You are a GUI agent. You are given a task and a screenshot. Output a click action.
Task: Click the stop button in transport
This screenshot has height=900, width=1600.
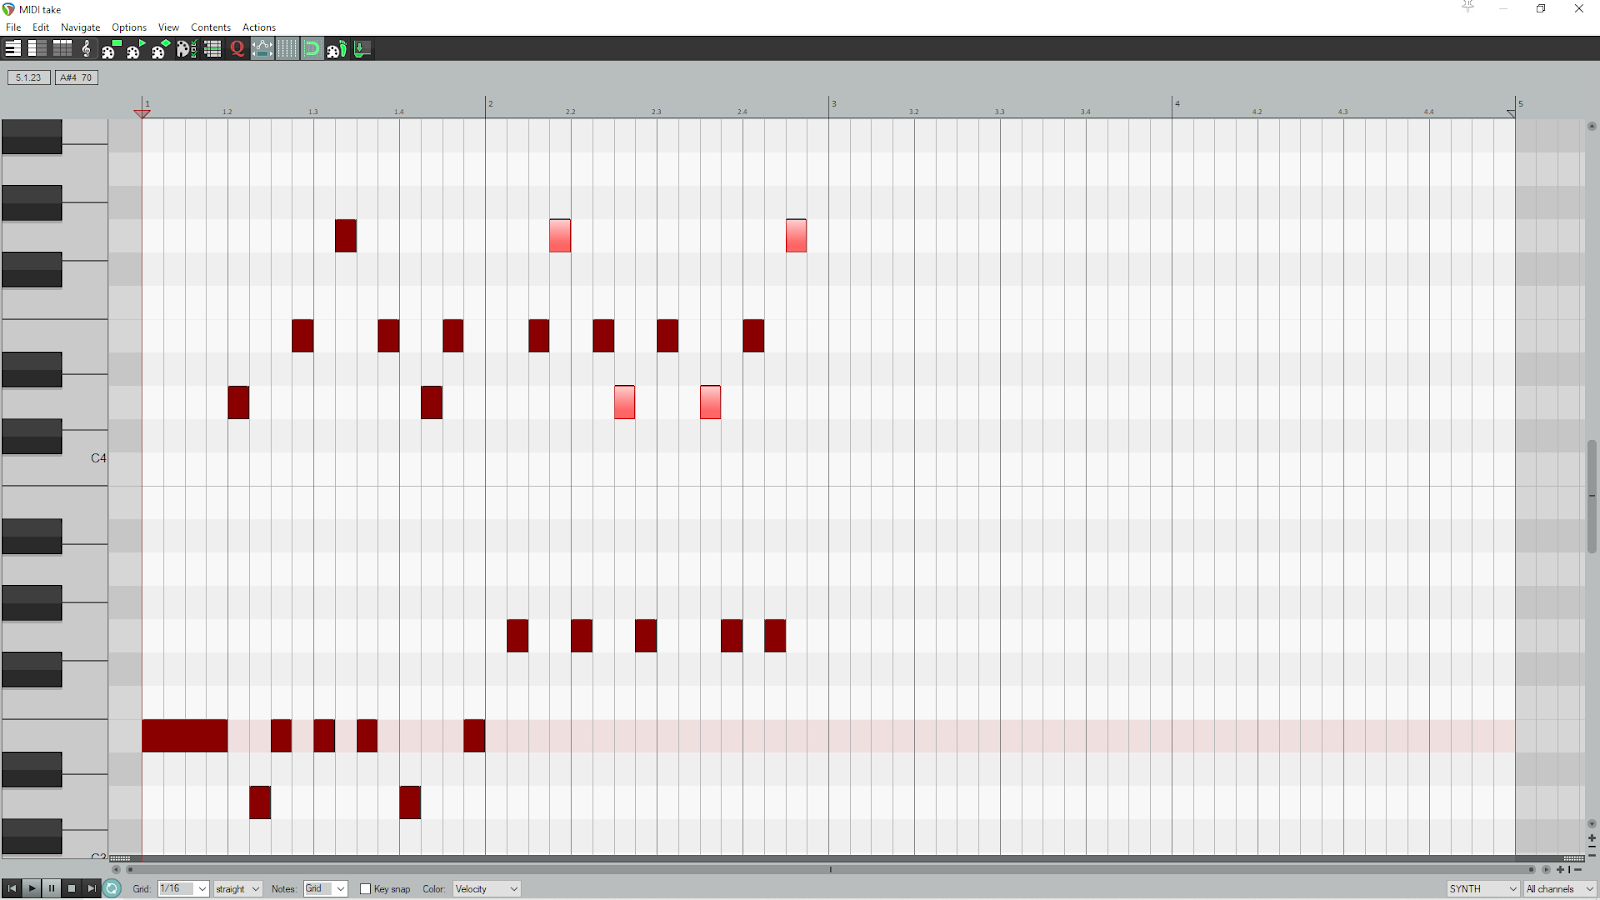point(71,888)
